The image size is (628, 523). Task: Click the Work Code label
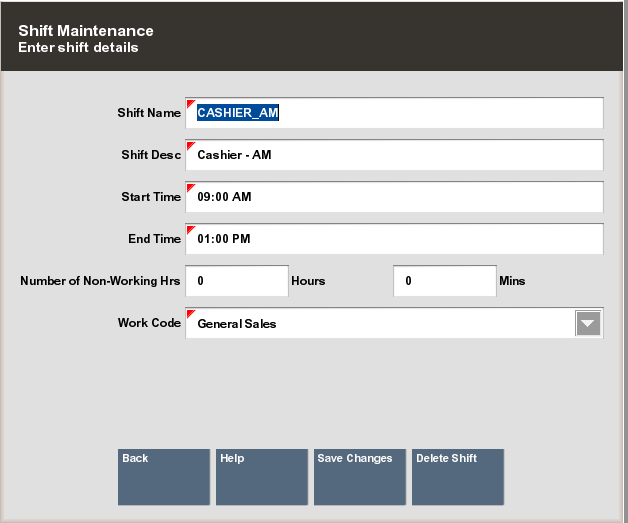[x=149, y=323]
